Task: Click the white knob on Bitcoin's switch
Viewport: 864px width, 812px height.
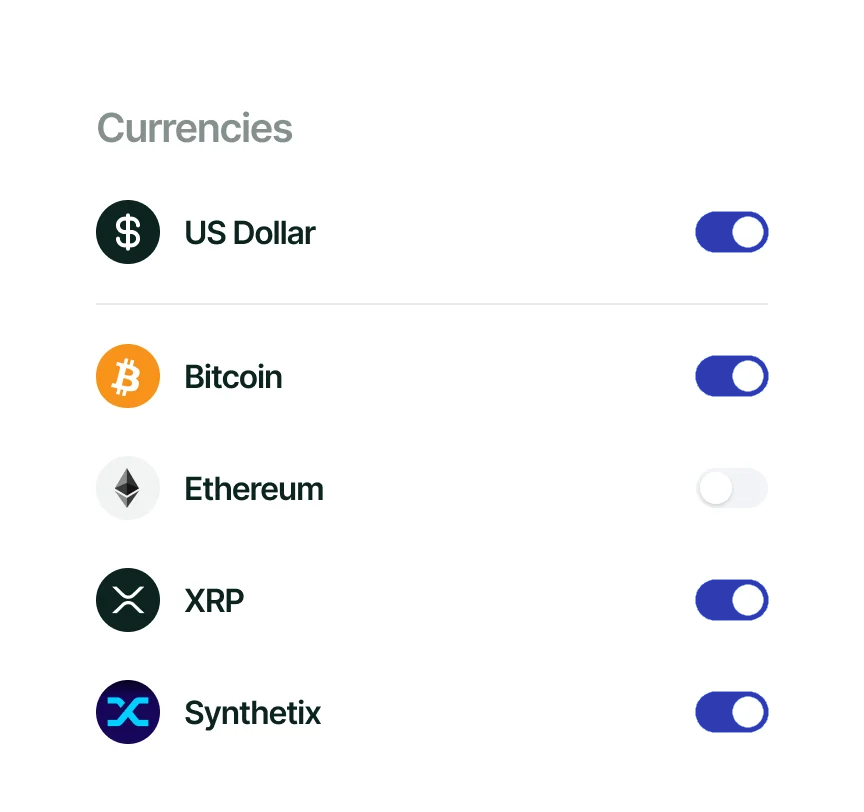Action: point(749,376)
